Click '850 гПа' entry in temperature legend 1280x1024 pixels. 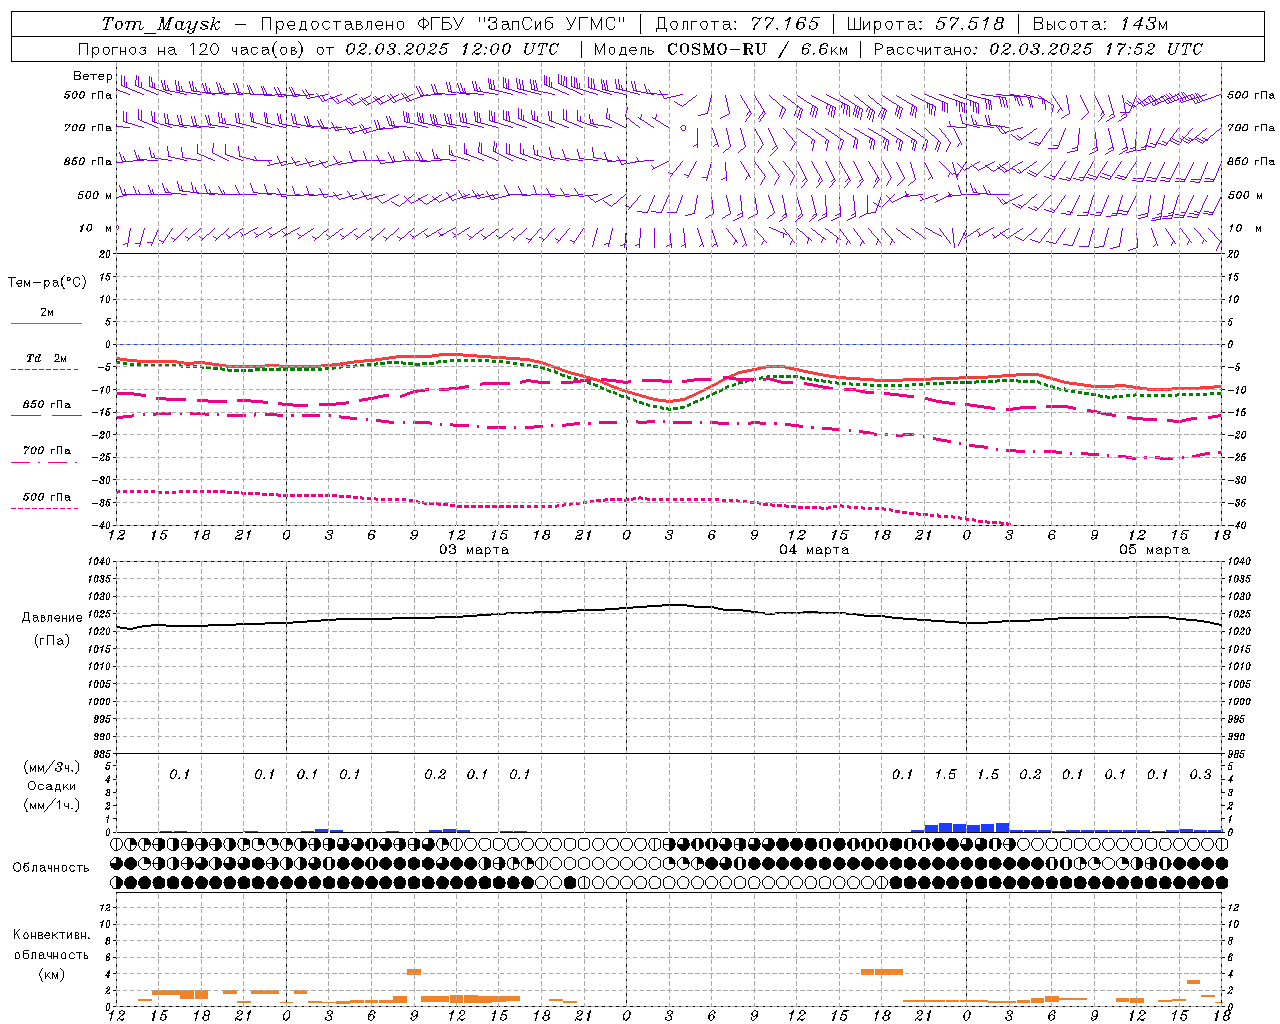(47, 405)
